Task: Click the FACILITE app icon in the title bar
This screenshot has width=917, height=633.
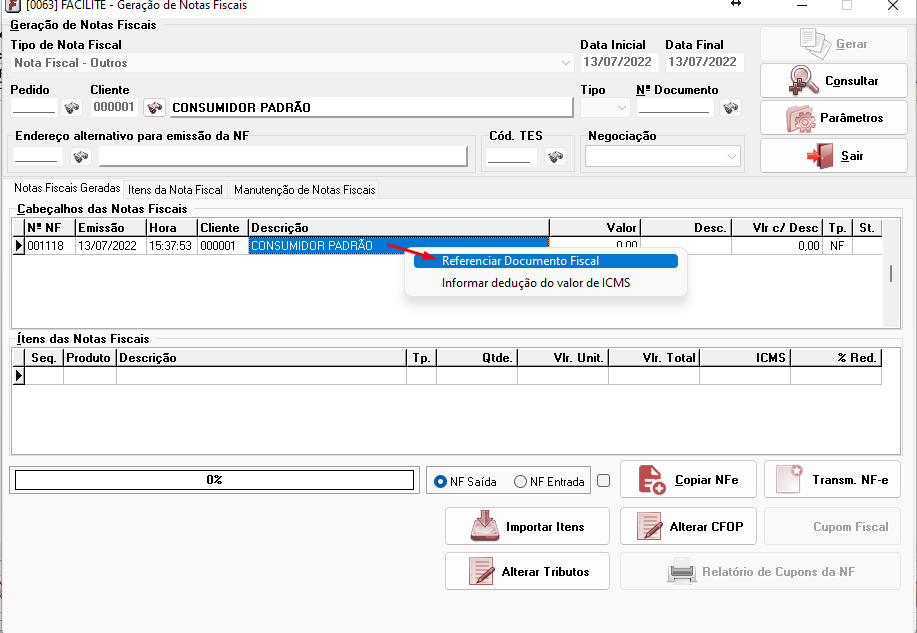Action: point(12,6)
